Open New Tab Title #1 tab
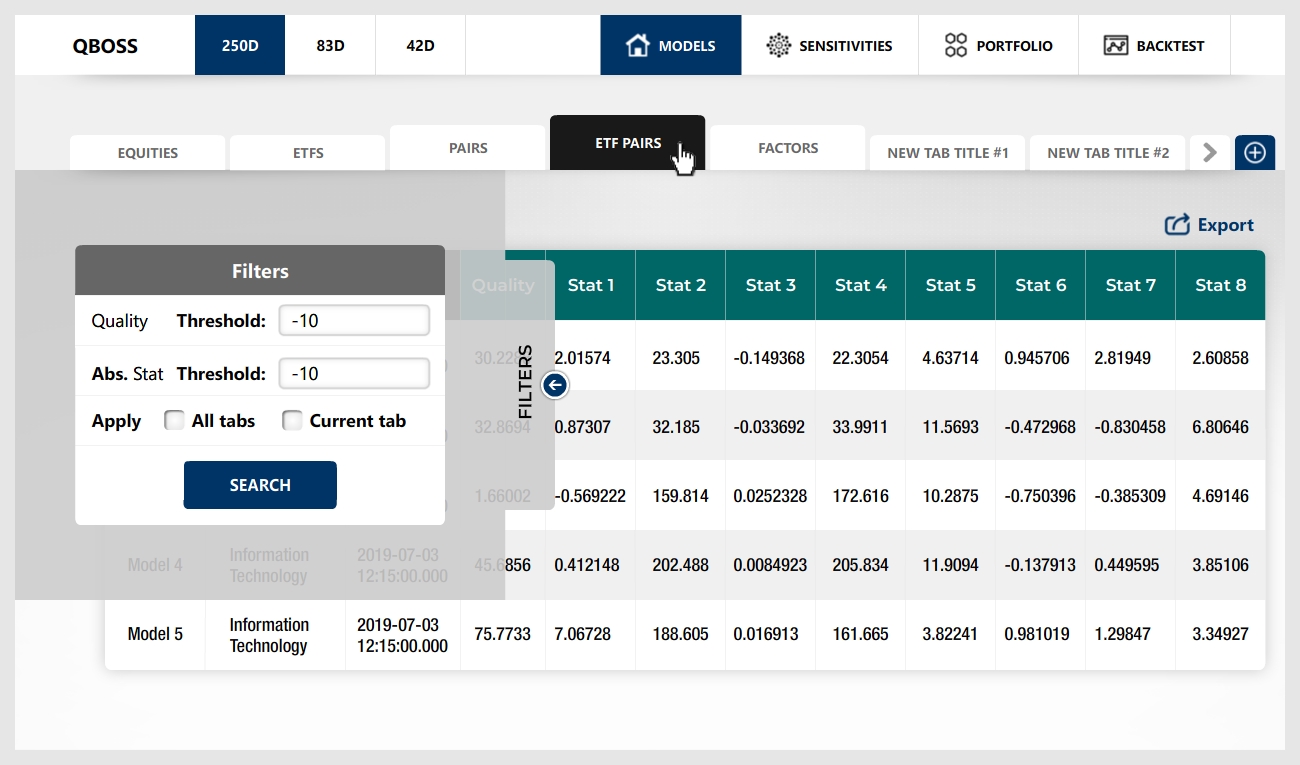The height and width of the screenshot is (765, 1300). tap(948, 153)
